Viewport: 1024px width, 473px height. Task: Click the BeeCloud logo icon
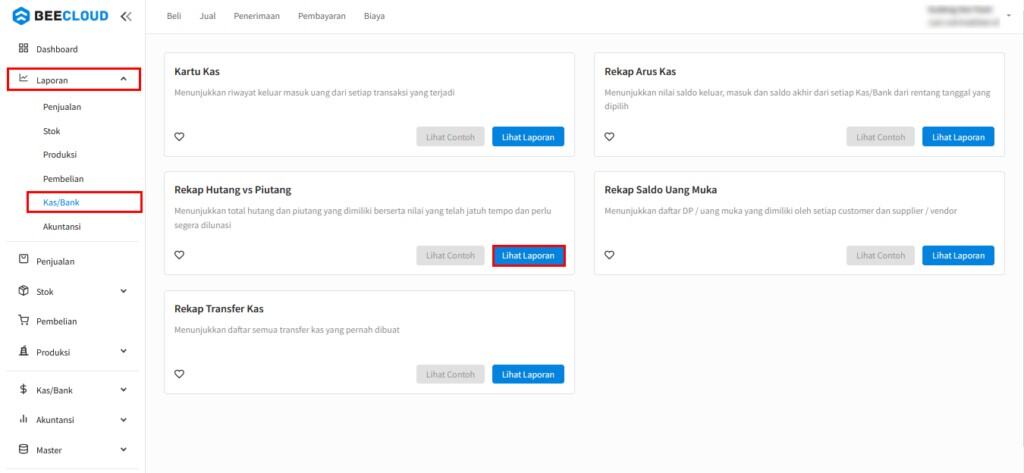(21, 16)
